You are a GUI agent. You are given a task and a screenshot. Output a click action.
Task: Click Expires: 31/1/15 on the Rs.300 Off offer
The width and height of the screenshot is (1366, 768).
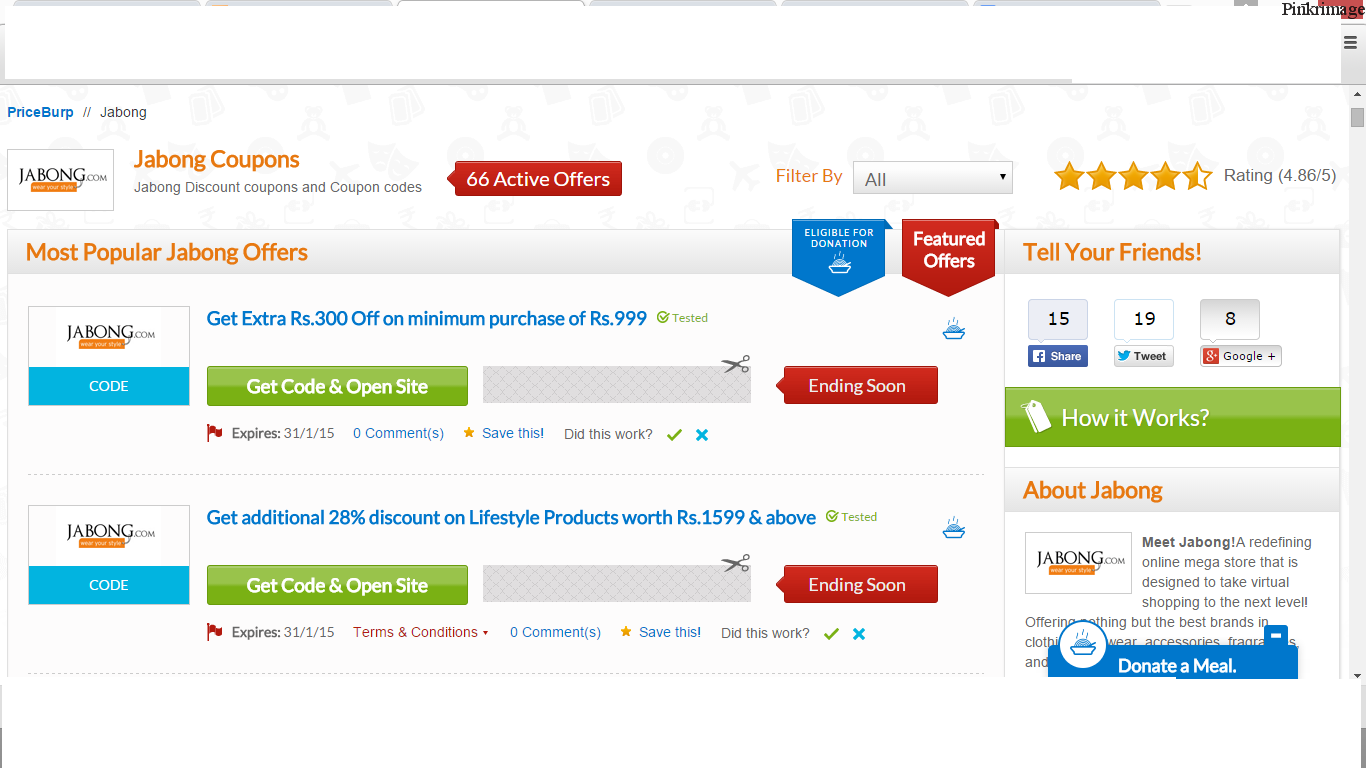283,433
